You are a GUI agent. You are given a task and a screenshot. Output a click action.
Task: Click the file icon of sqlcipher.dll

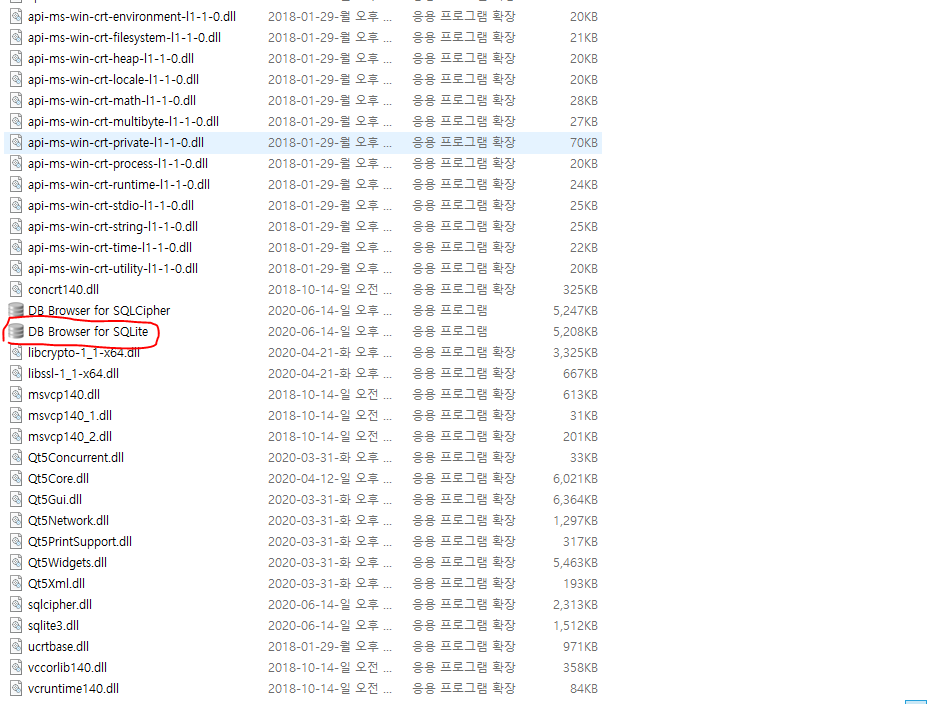17,605
